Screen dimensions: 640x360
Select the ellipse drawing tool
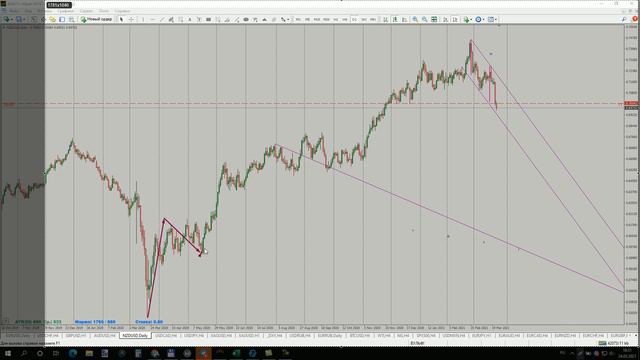(x=246, y=19)
